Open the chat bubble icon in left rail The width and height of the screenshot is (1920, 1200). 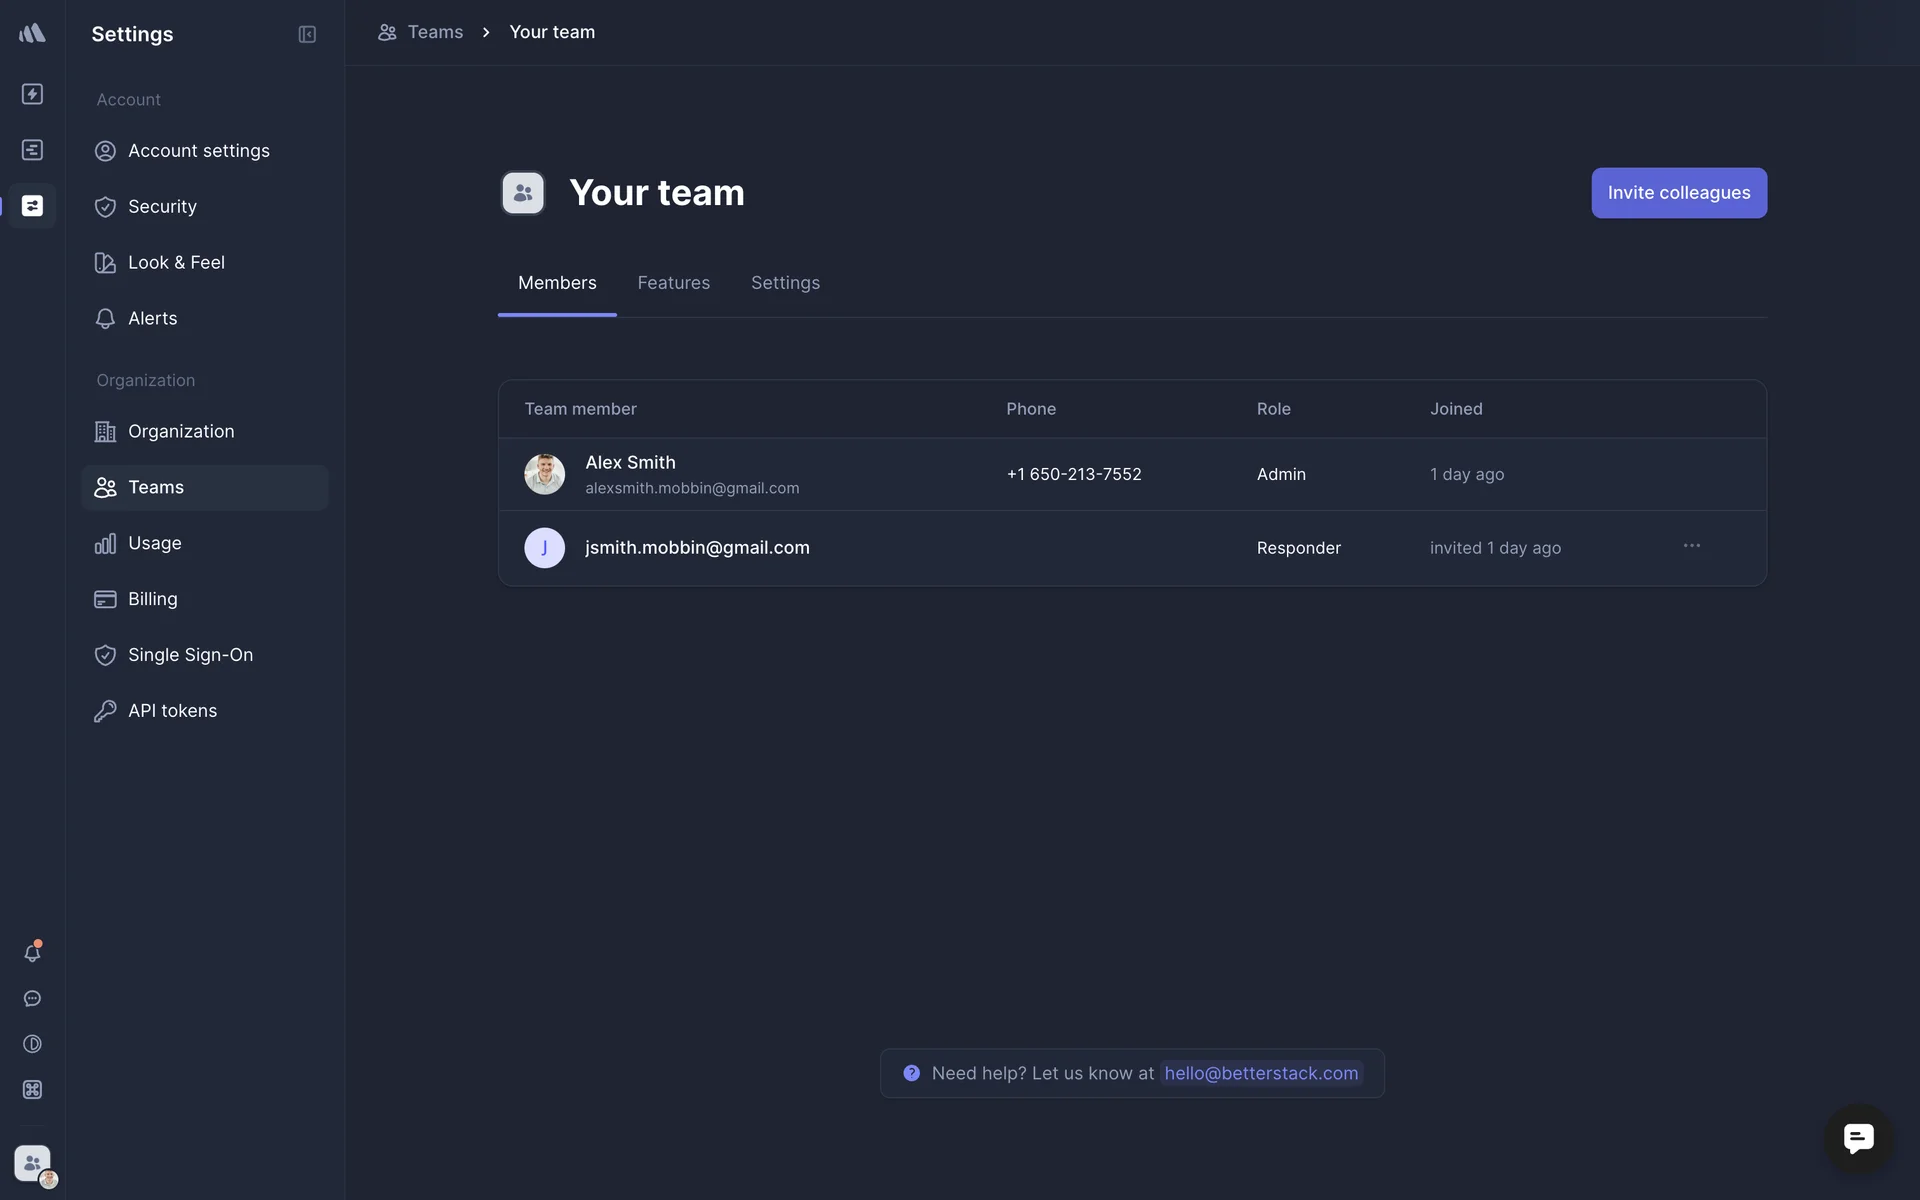click(x=32, y=999)
